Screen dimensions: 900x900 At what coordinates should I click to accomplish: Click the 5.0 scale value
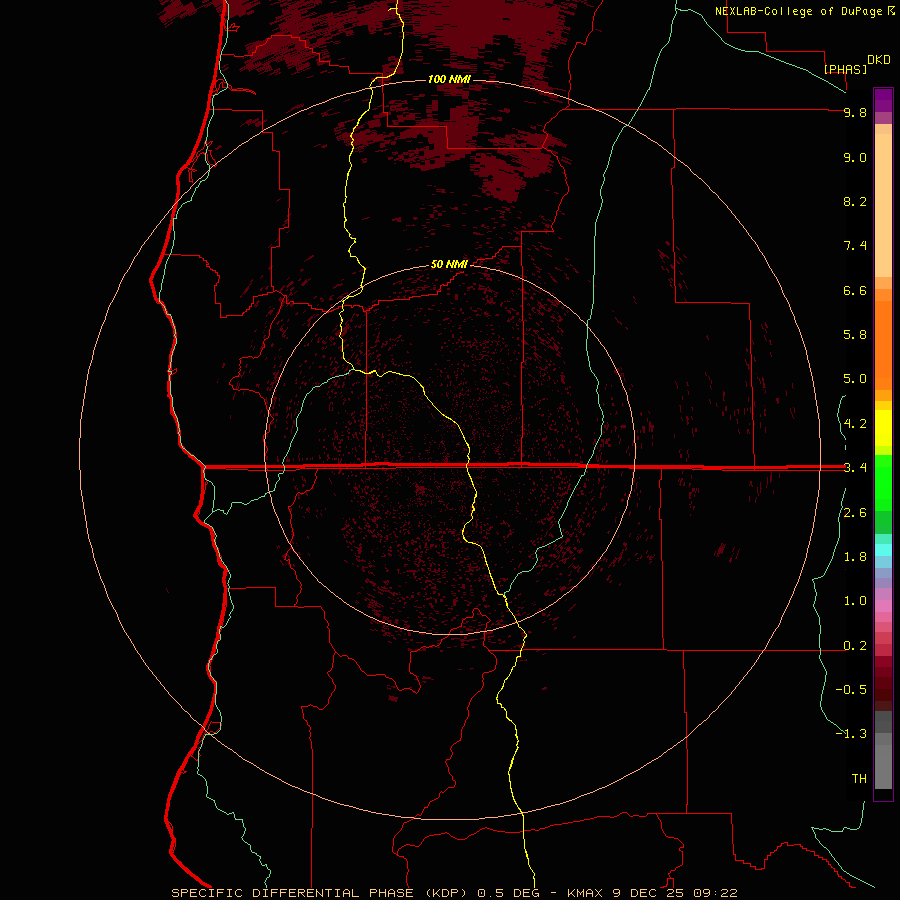(x=855, y=379)
